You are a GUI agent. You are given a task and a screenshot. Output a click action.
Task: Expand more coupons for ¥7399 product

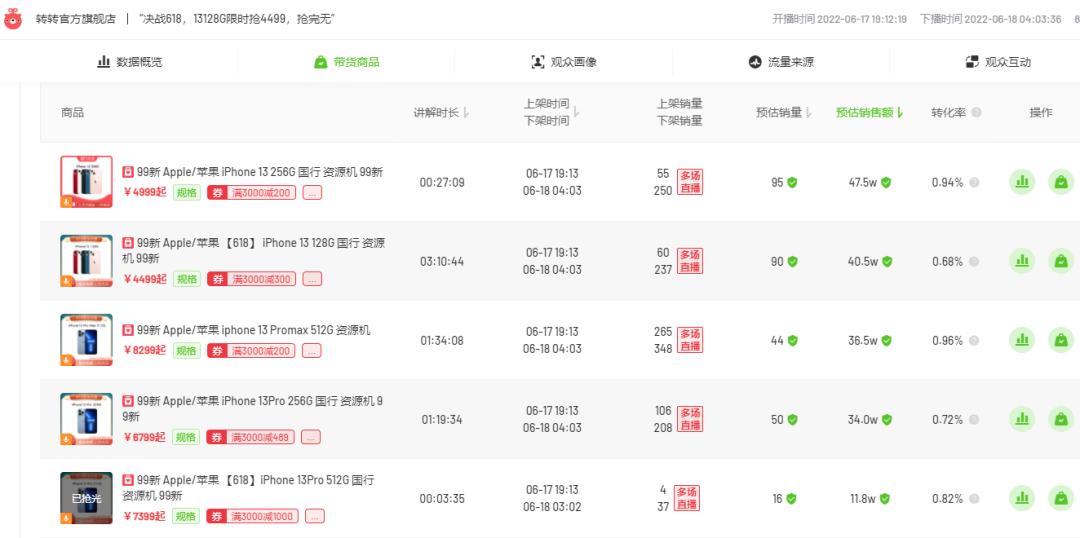(x=315, y=516)
